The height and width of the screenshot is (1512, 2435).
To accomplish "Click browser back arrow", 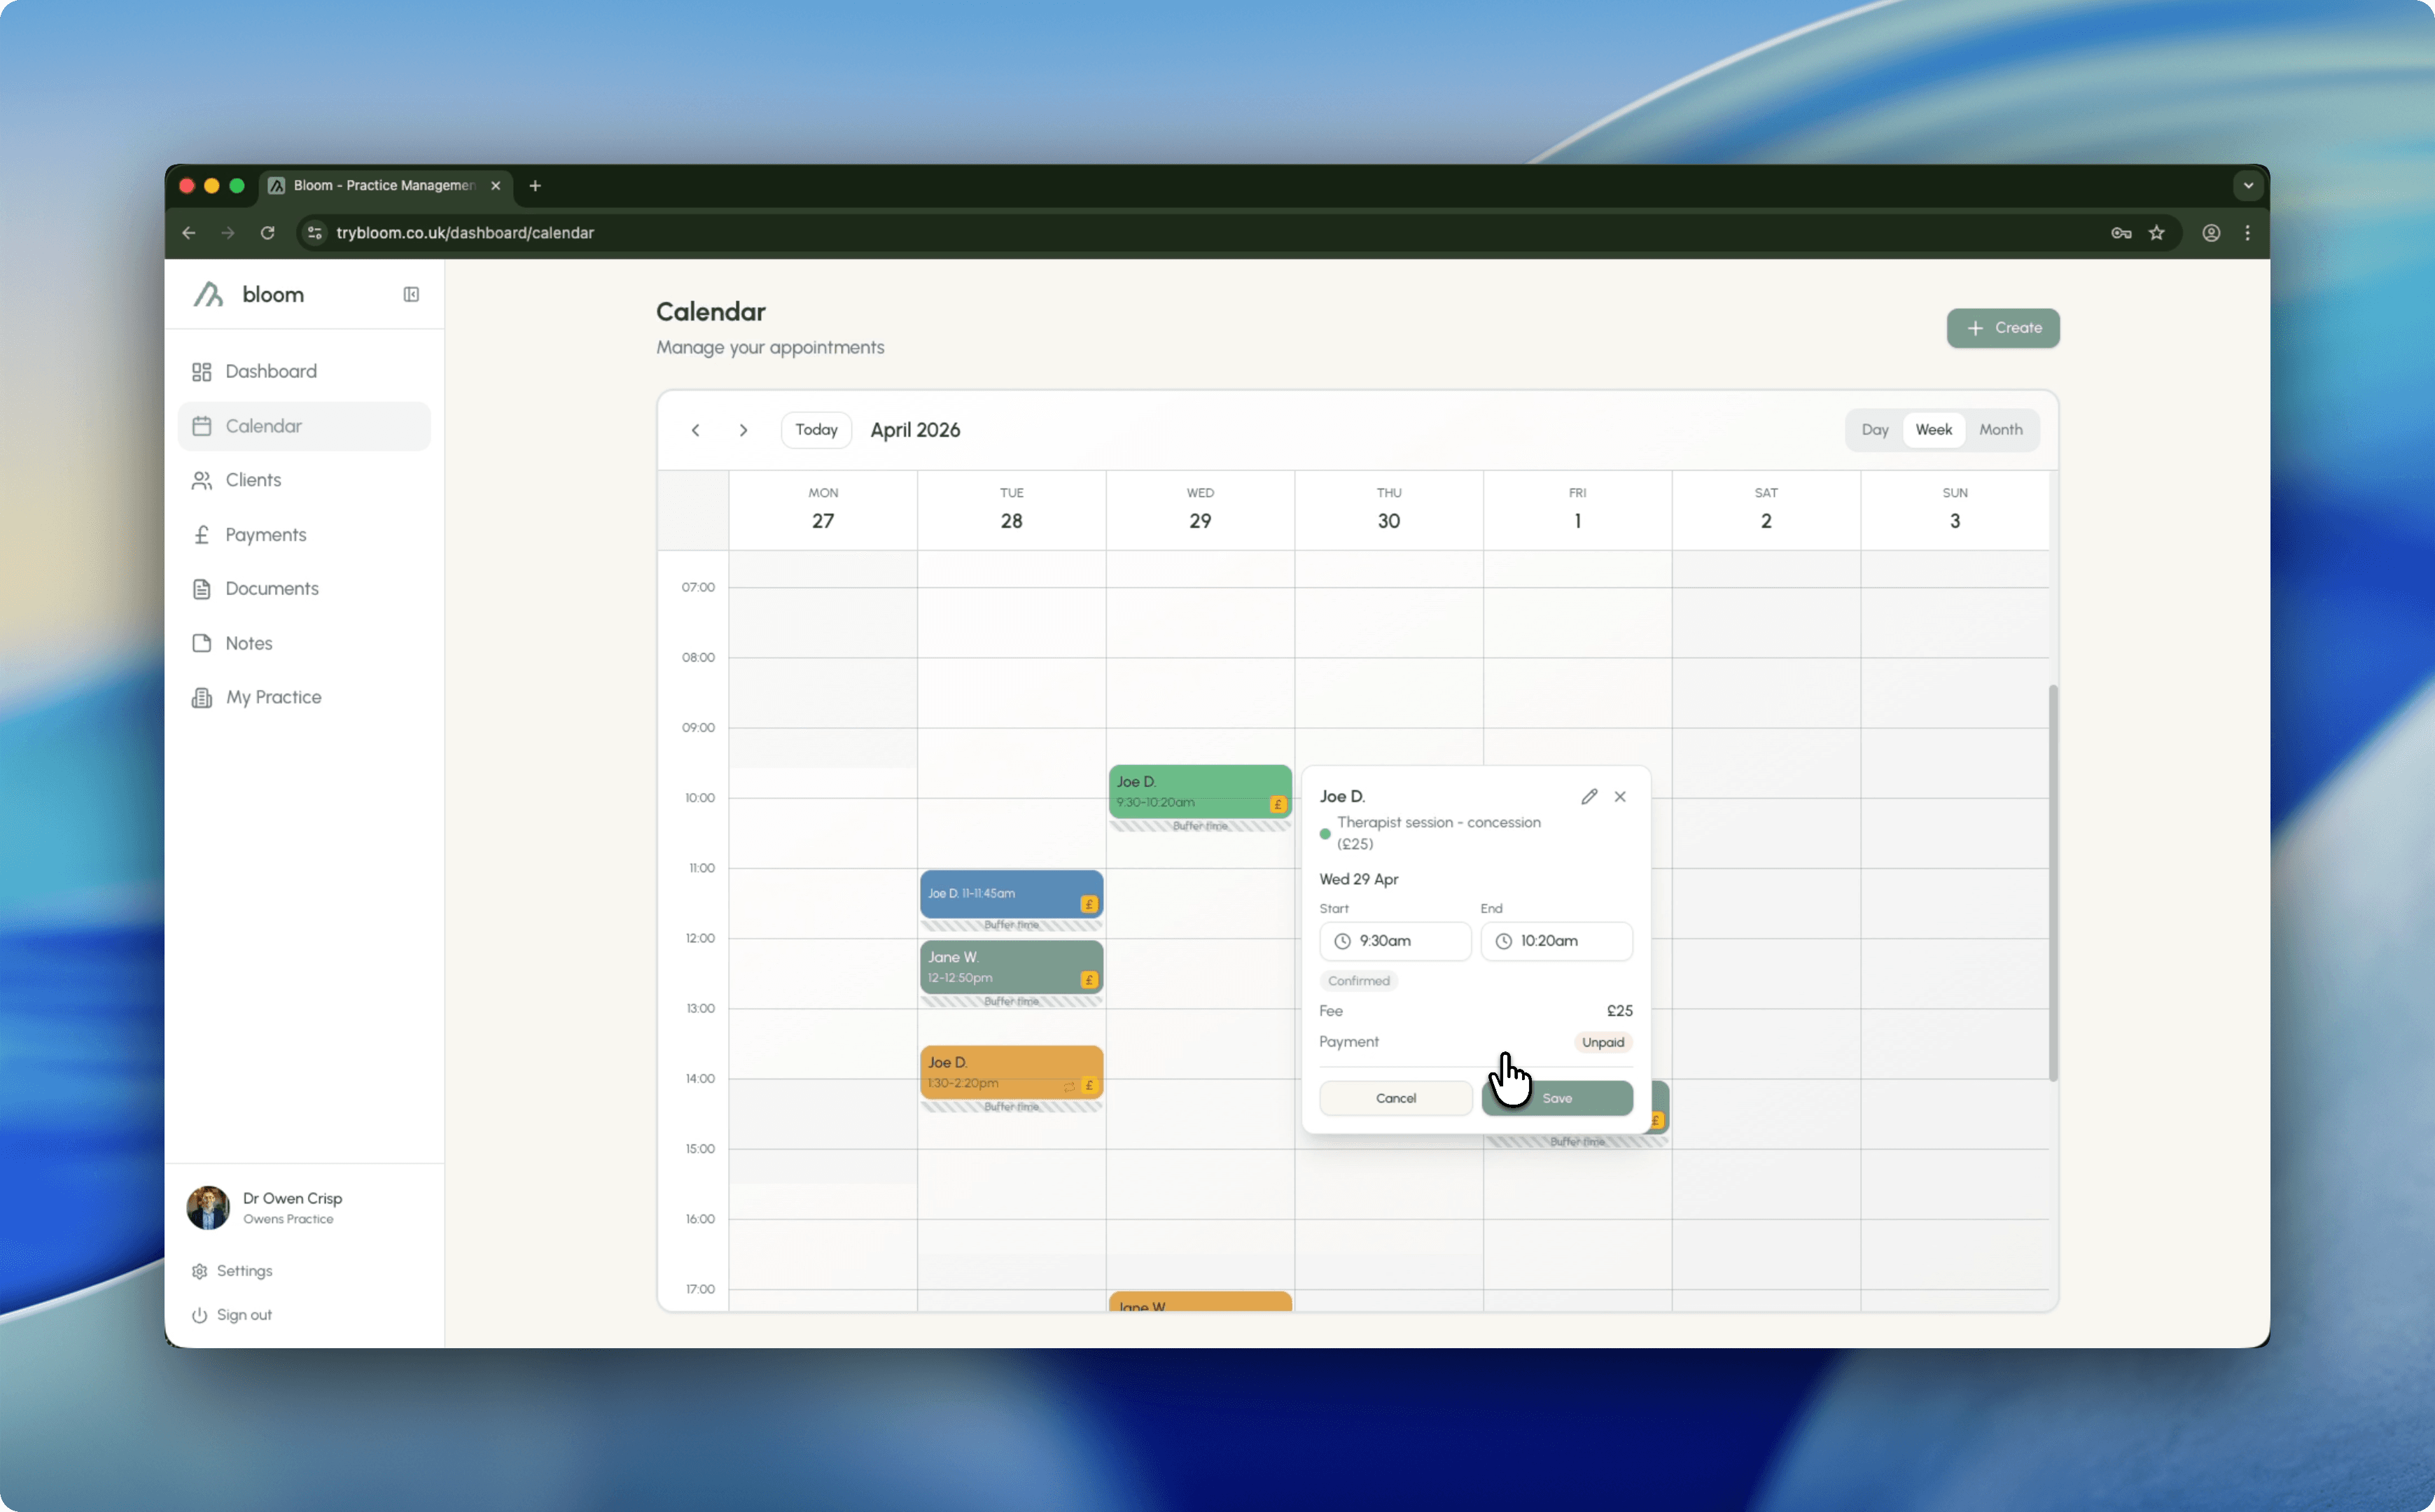I will click(189, 233).
